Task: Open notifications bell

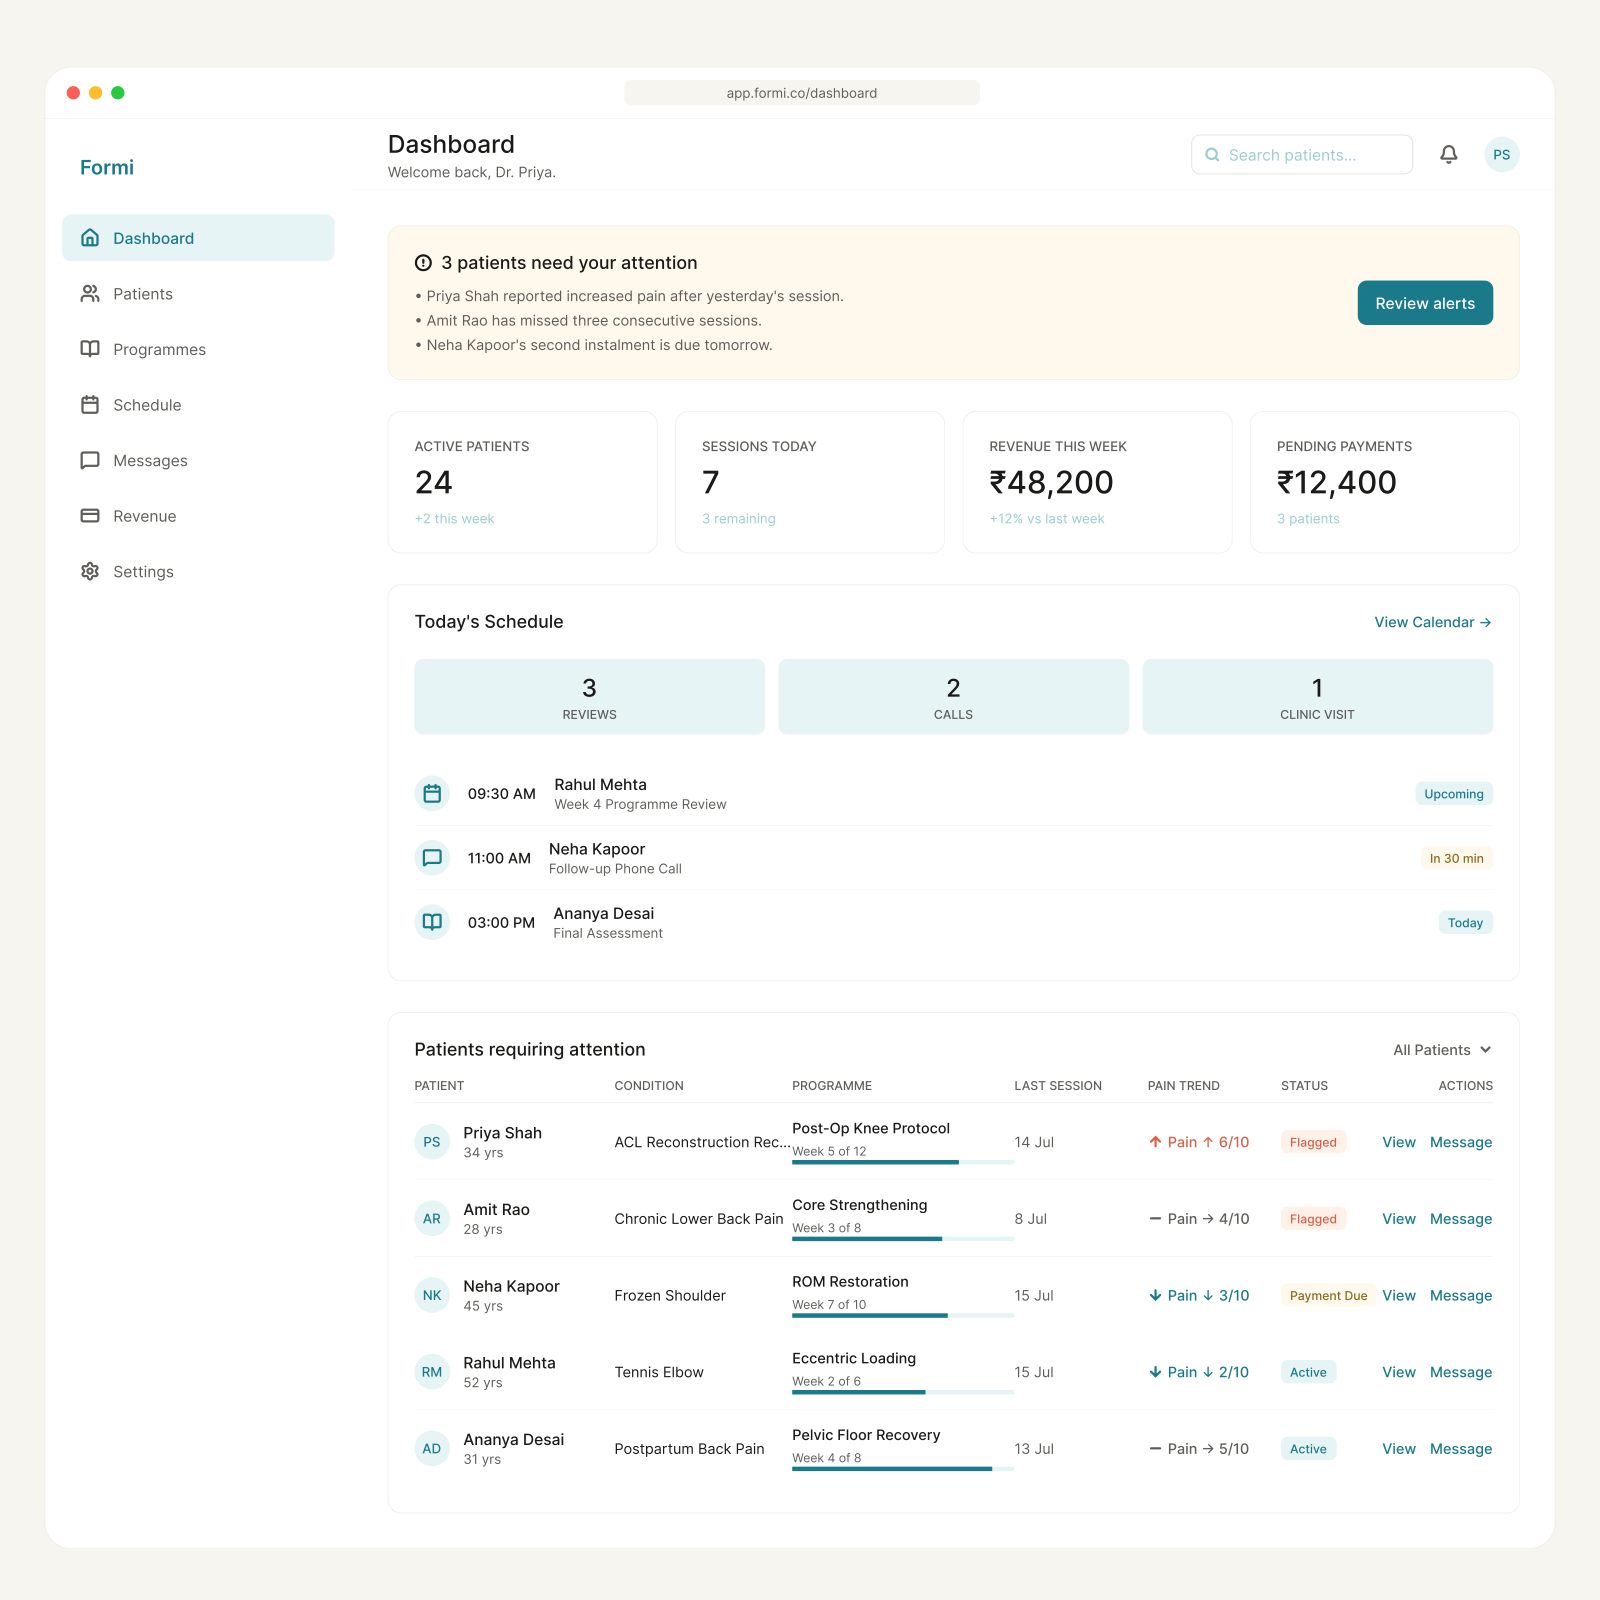Action: click(x=1448, y=154)
